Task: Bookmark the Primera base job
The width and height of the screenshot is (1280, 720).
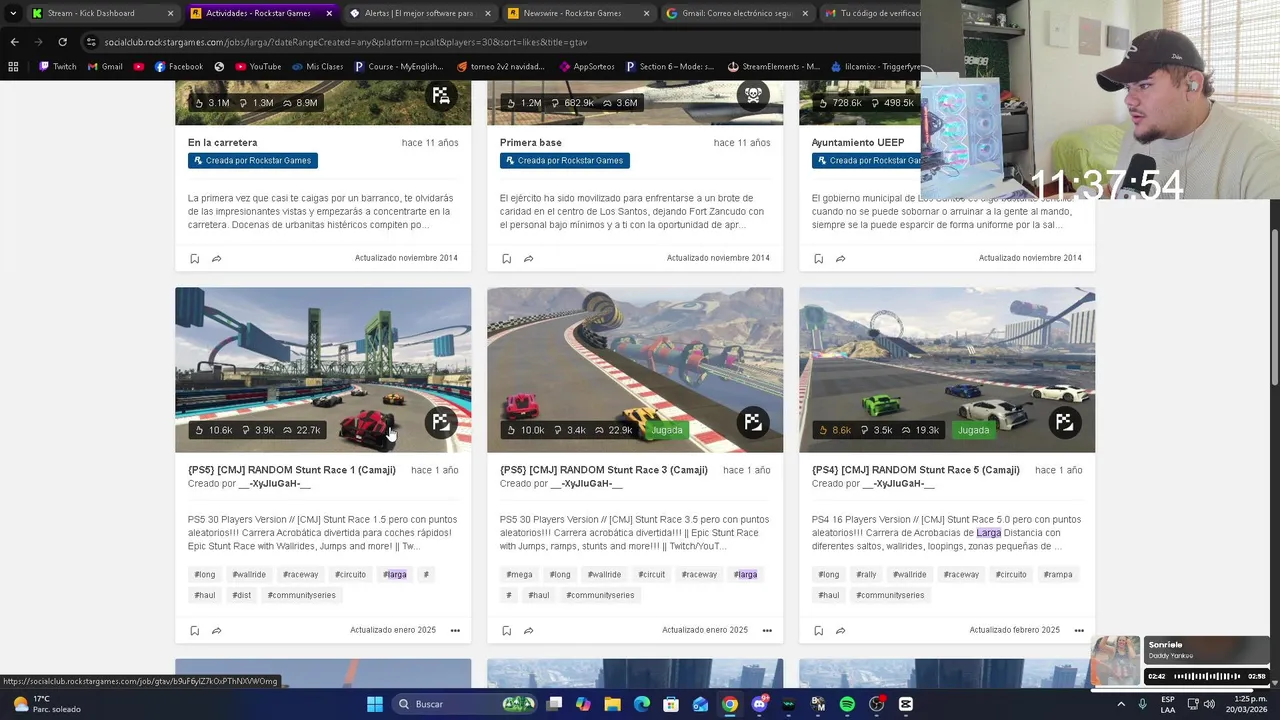Action: click(506, 258)
